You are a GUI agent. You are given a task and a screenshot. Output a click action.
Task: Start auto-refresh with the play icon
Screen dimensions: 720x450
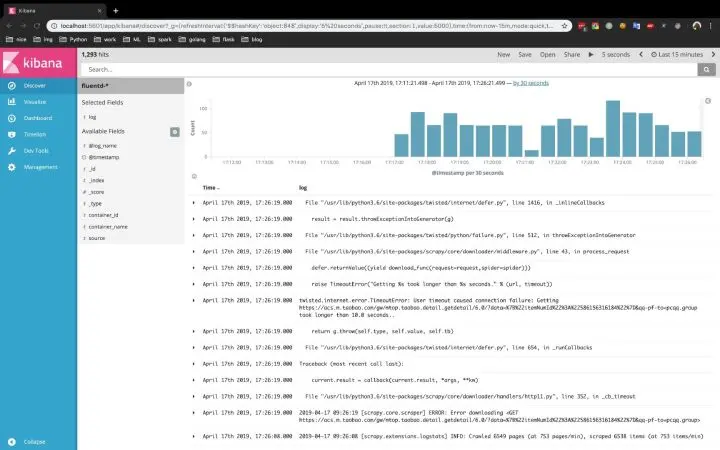point(591,54)
